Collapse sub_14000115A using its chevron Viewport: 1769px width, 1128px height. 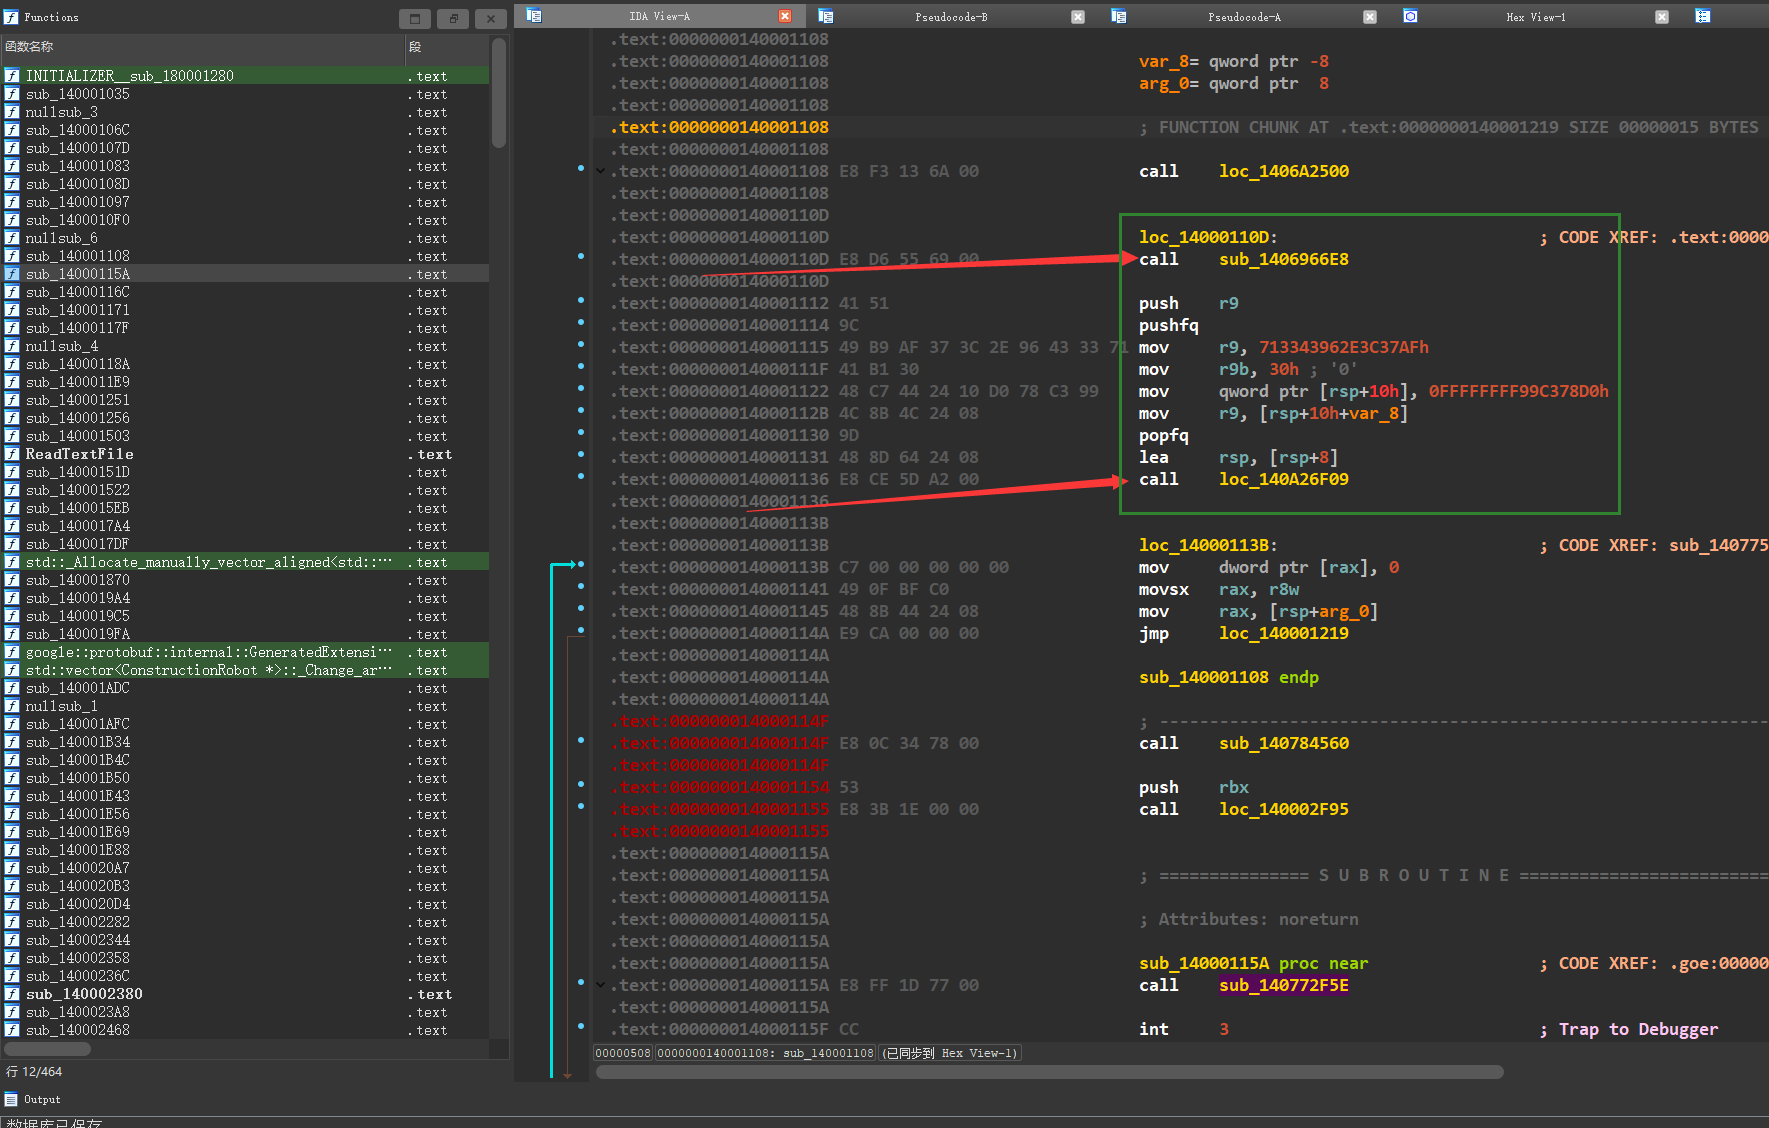[x=600, y=985]
